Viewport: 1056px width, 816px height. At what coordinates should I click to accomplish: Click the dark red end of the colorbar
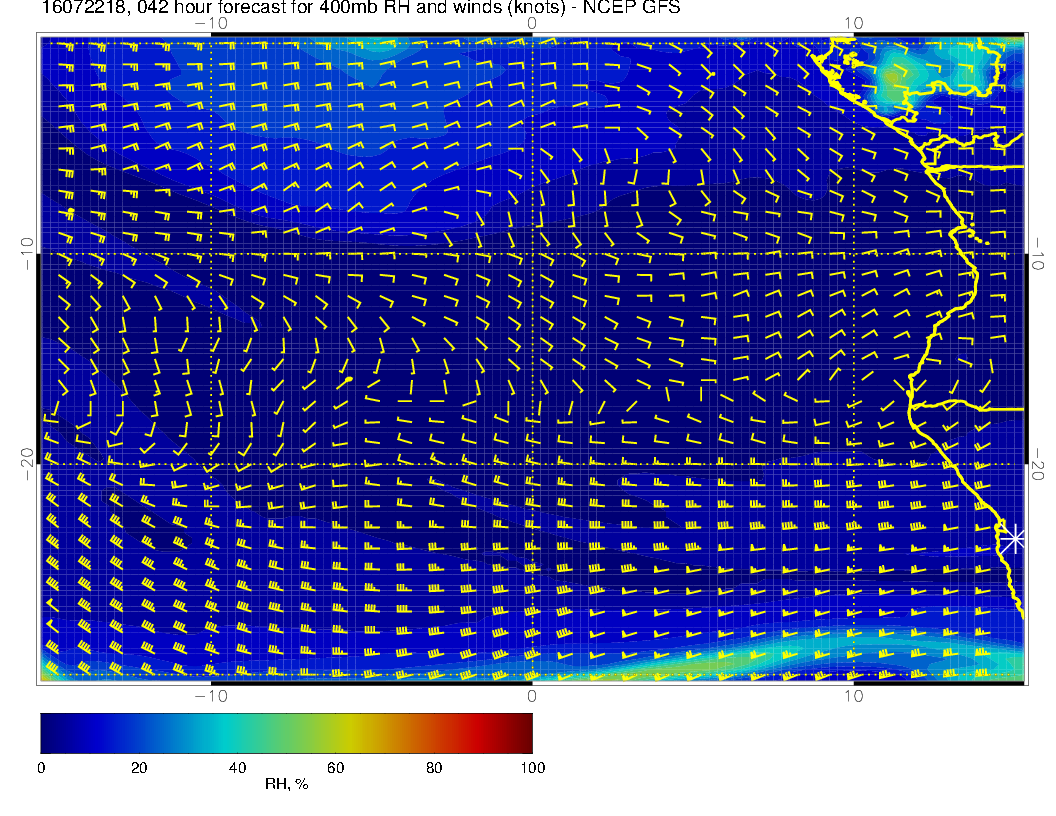pyautogui.click(x=524, y=732)
